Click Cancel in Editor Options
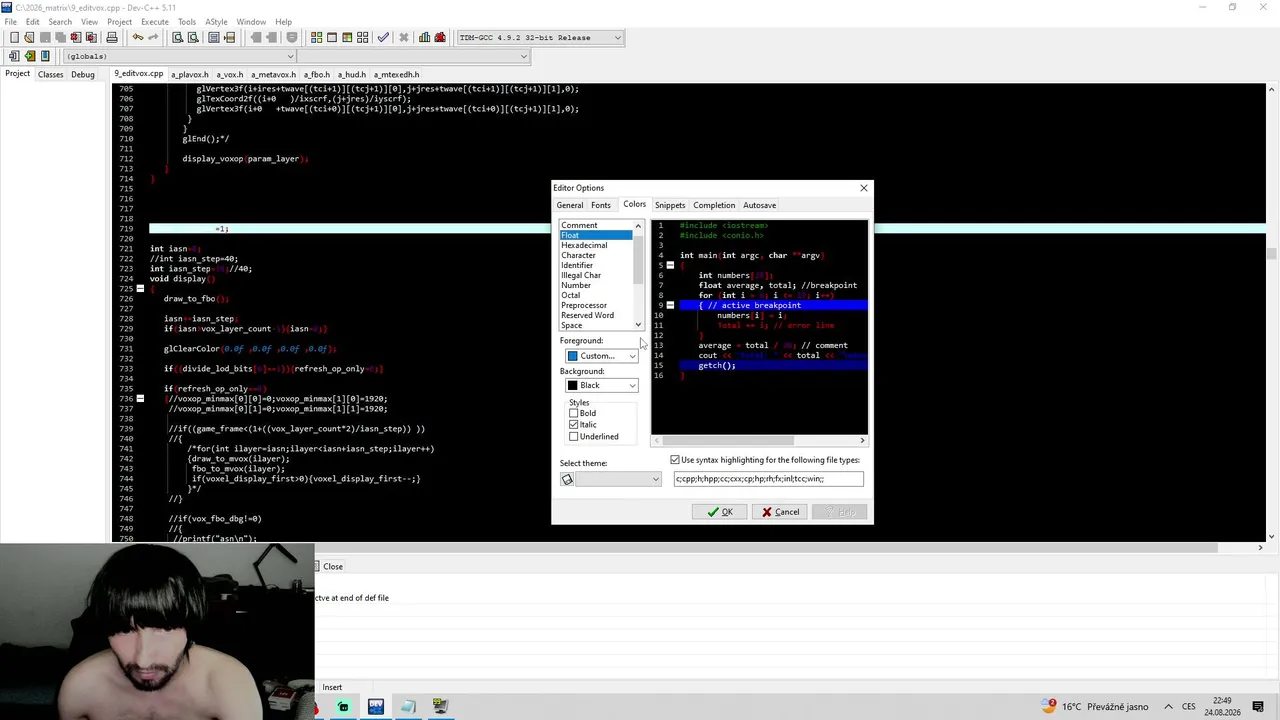The height and width of the screenshot is (720, 1280). click(780, 512)
